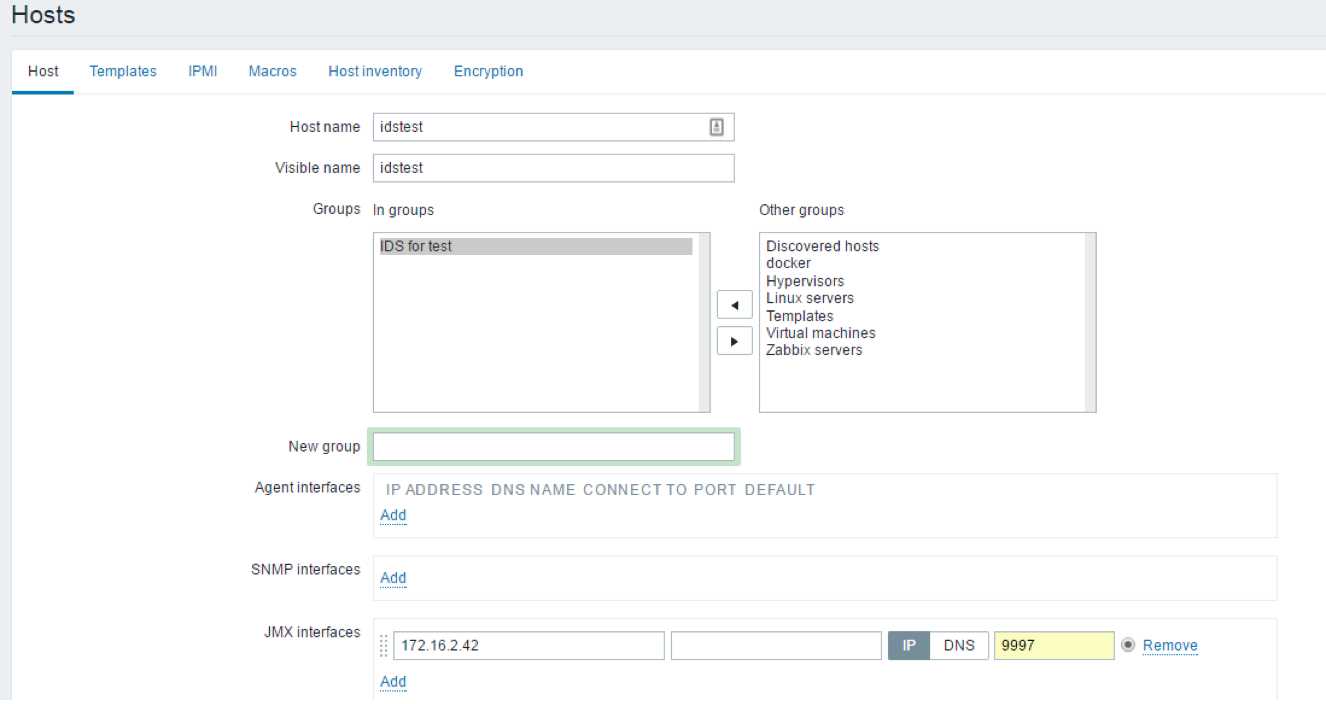Image resolution: width=1326 pixels, height=704 pixels.
Task: Focus the New group input field
Action: click(554, 447)
